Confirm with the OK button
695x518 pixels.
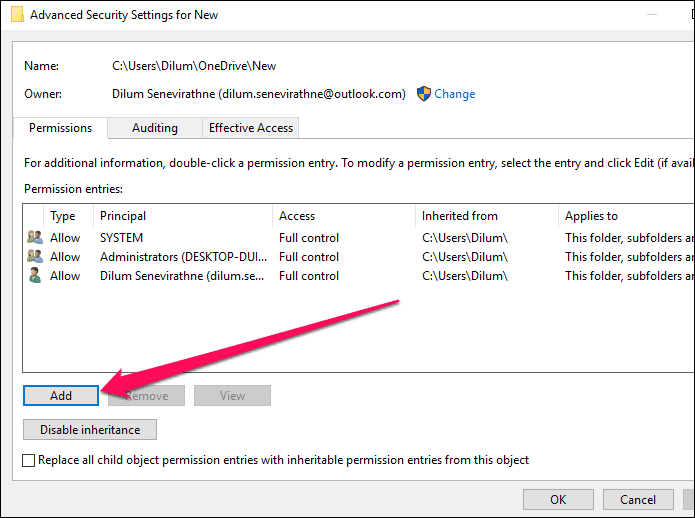click(x=558, y=499)
